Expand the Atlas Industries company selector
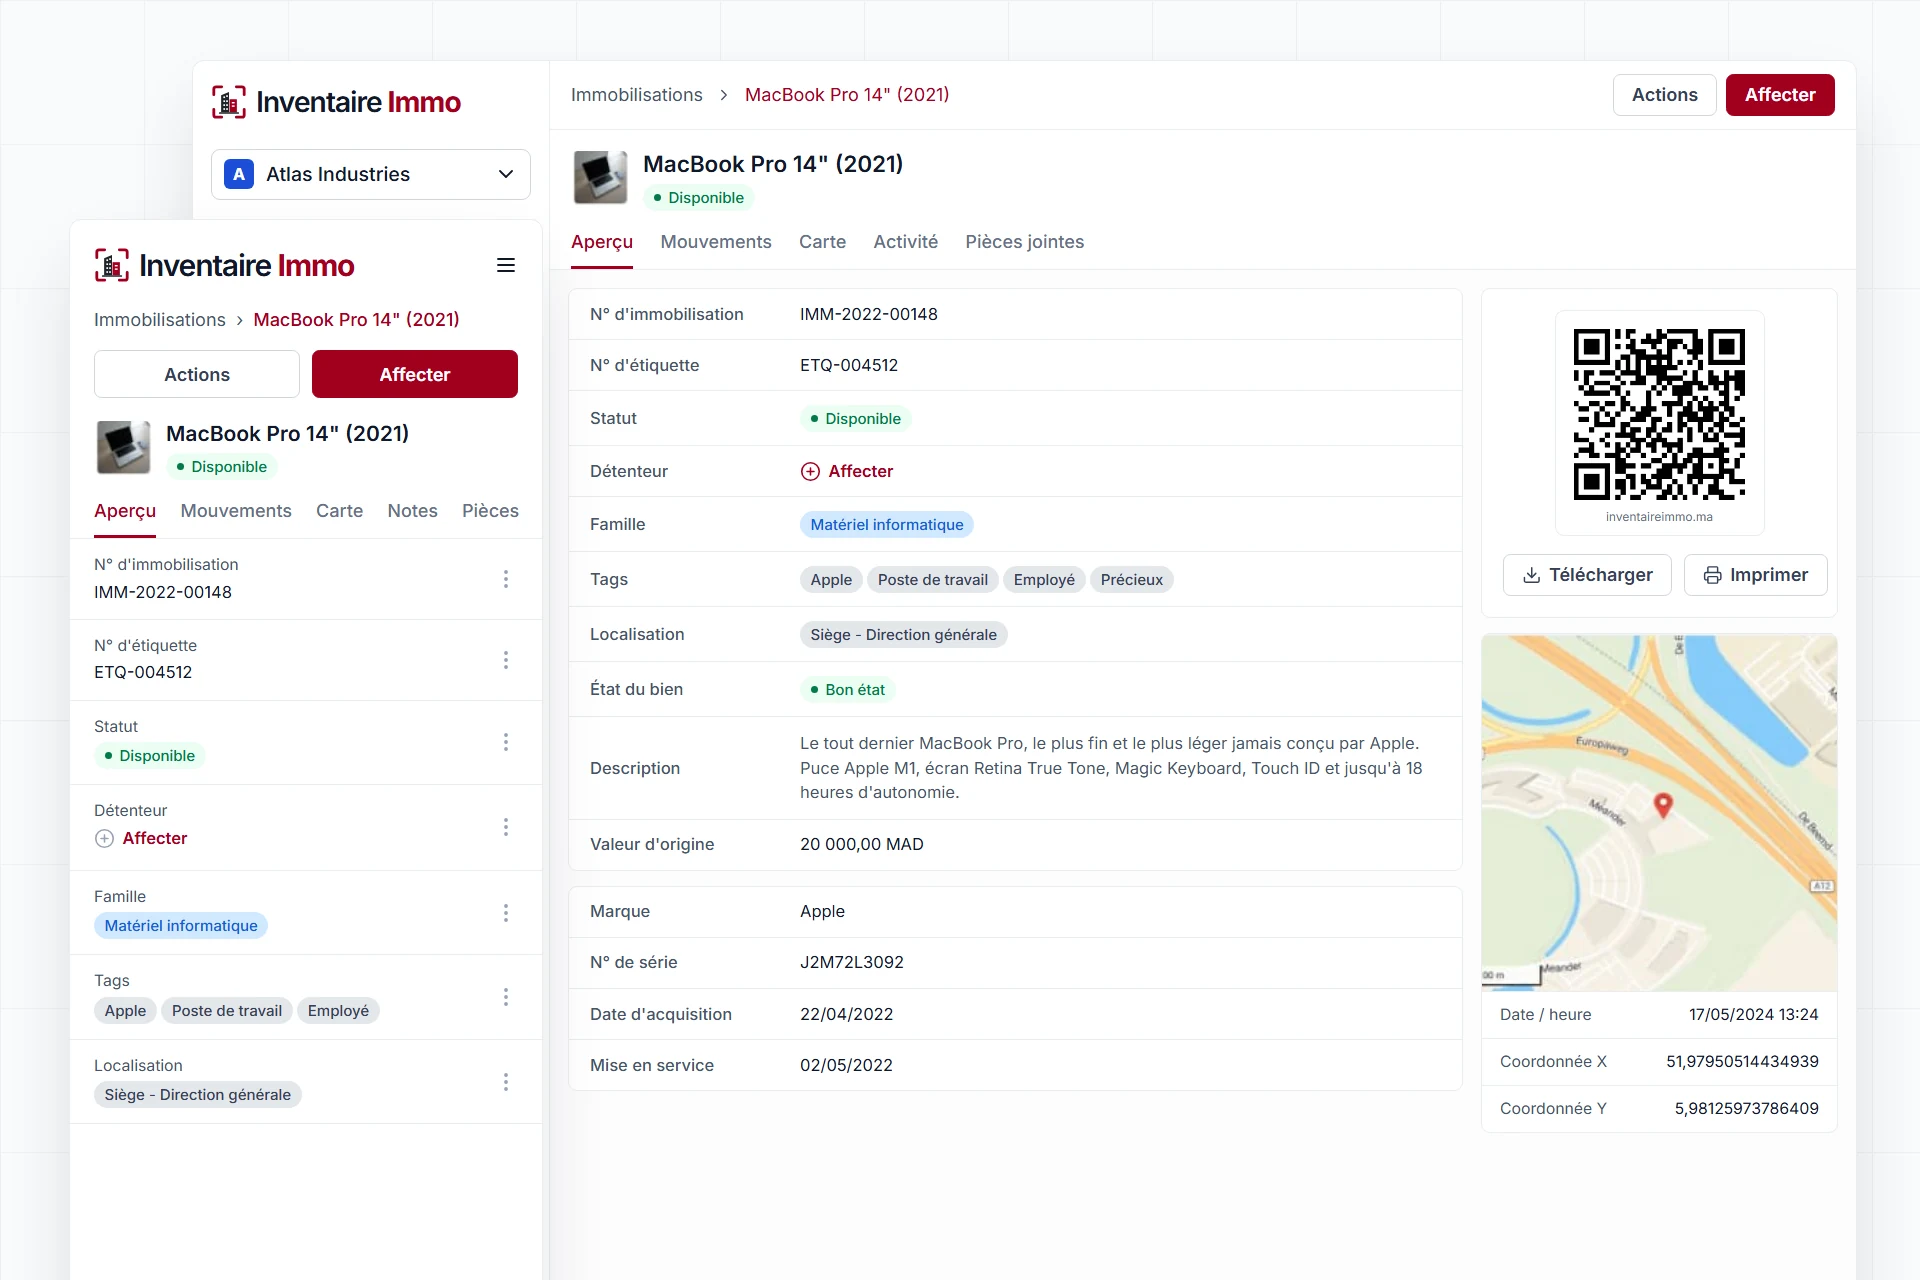The width and height of the screenshot is (1920, 1280). coord(371,174)
